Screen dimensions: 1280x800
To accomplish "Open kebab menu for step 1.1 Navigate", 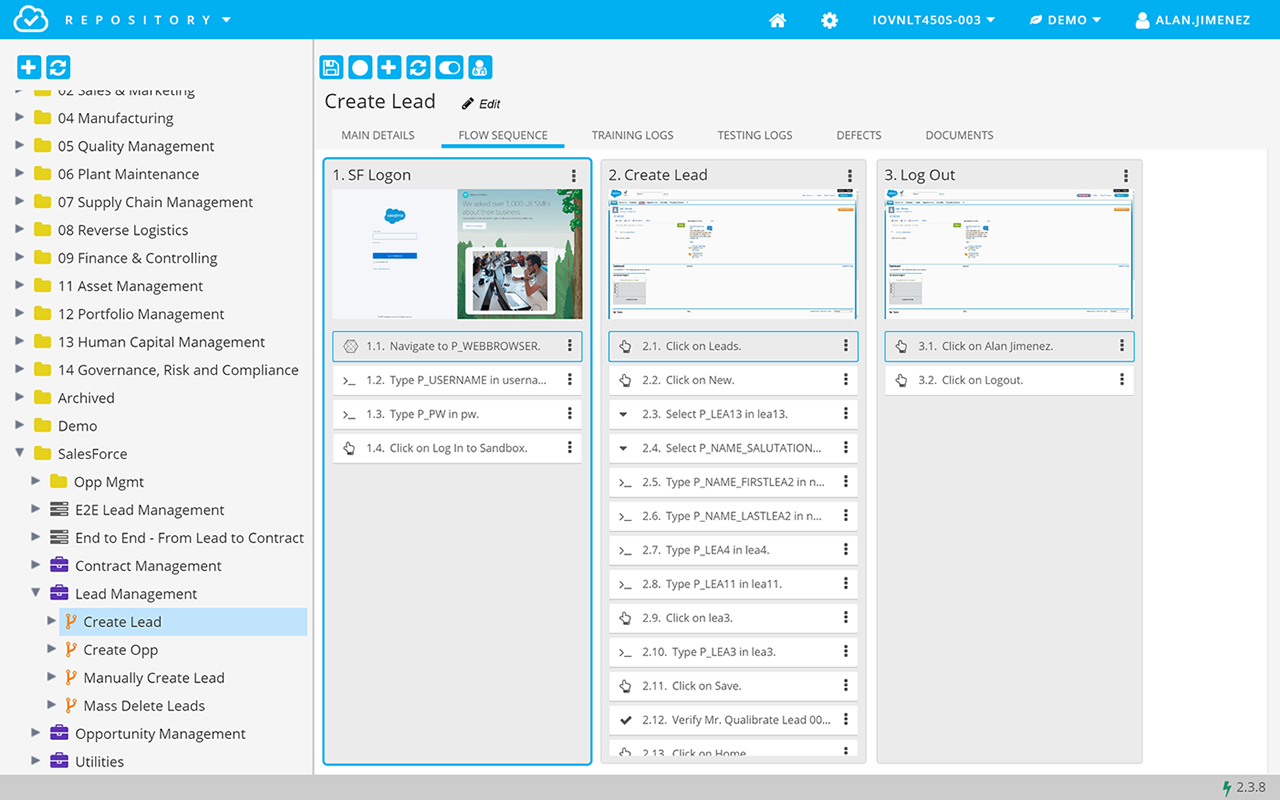I will point(570,346).
